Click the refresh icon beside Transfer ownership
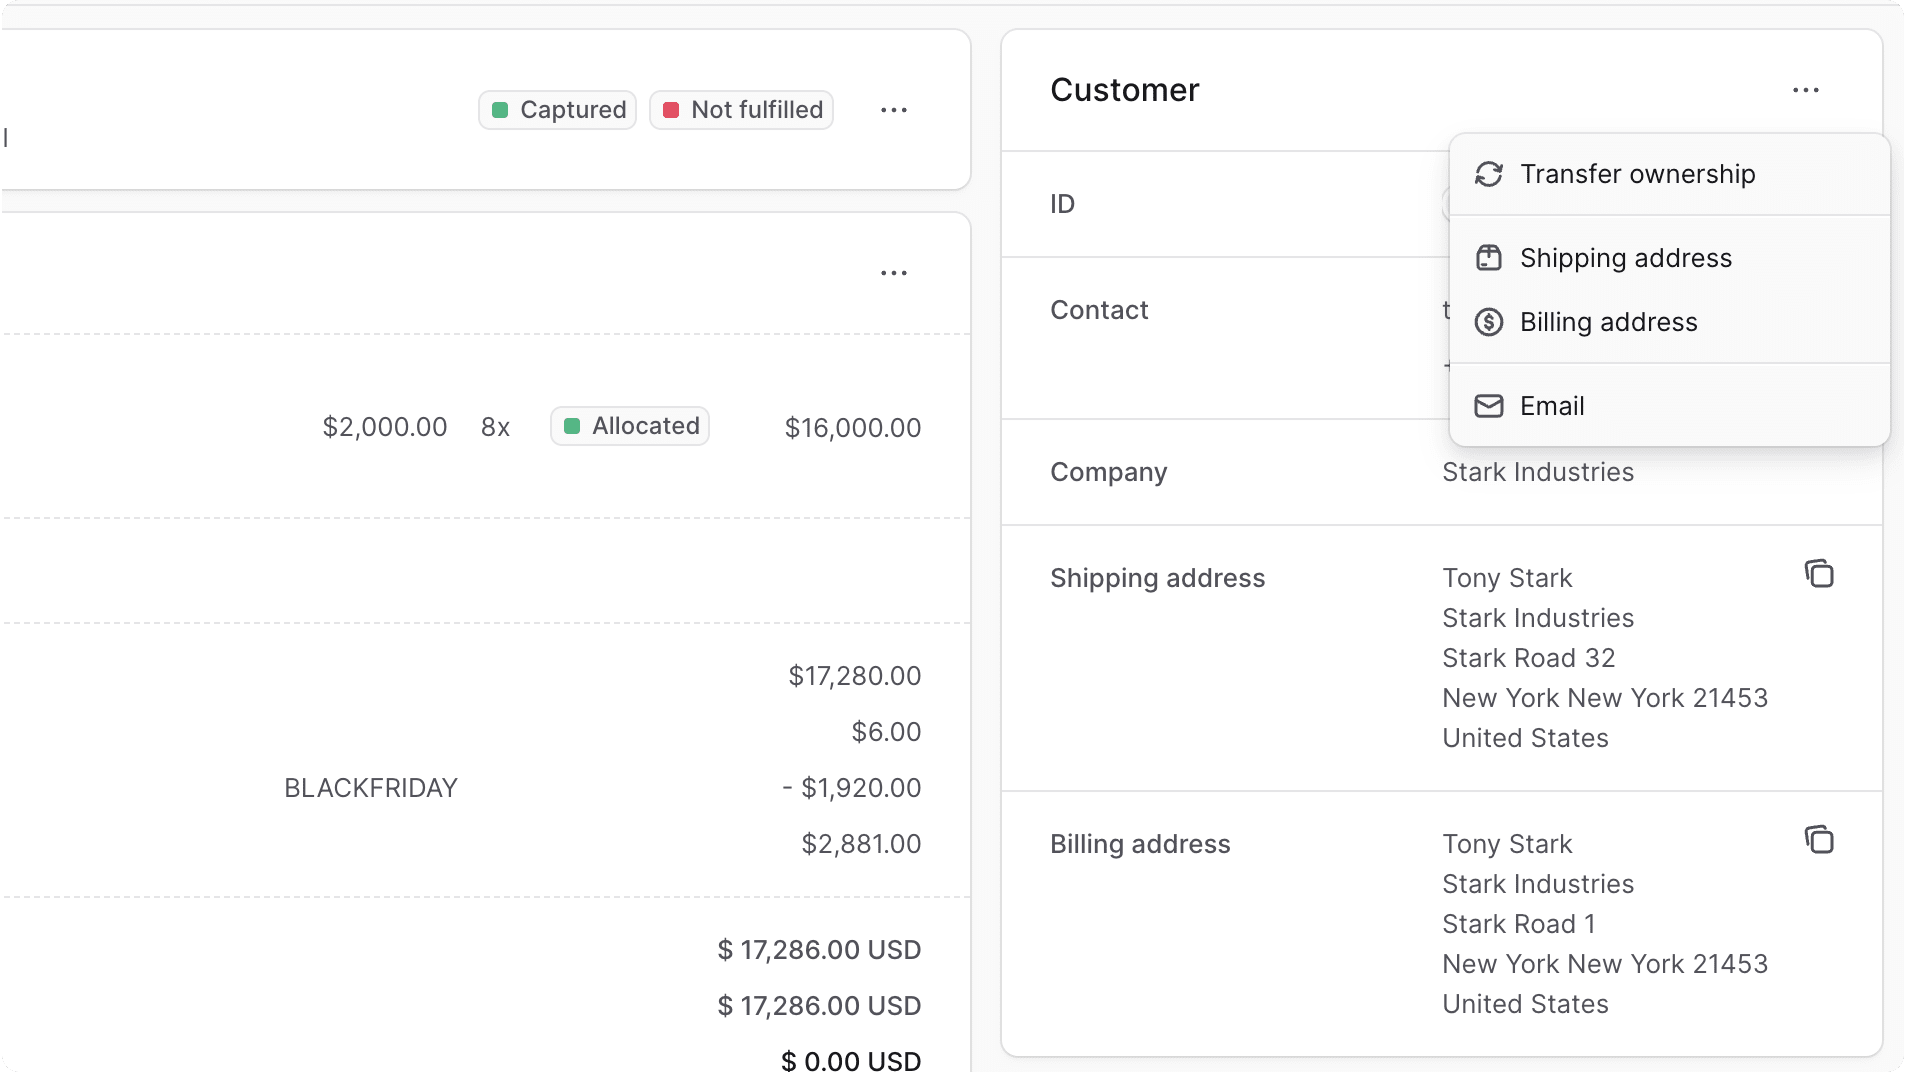The image size is (1906, 1072). pyautogui.click(x=1489, y=174)
